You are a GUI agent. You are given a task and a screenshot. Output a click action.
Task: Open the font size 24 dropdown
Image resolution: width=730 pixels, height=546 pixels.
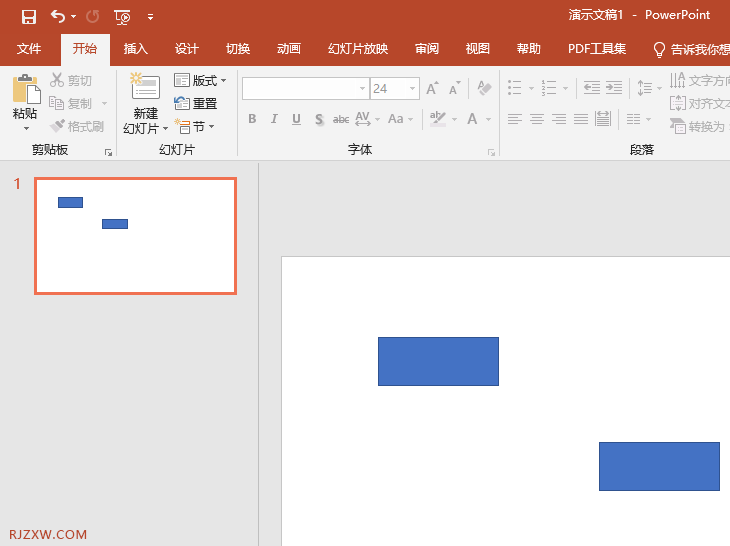[x=412, y=88]
